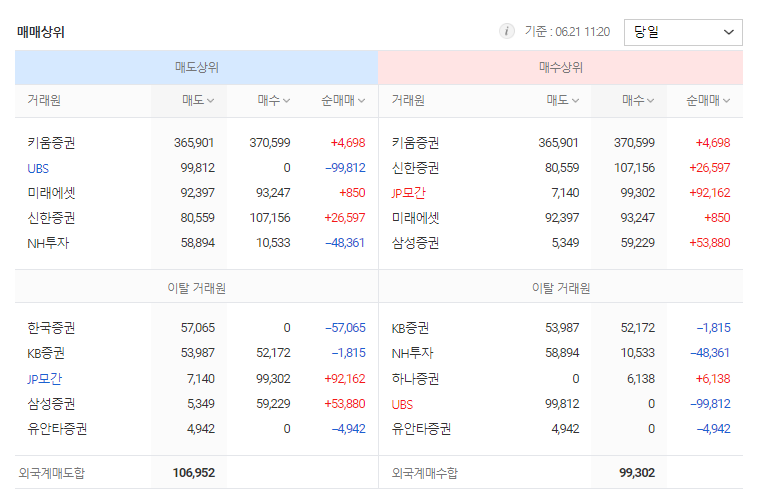Click the 기준 : 06.21 11:20 timestamp
Image resolution: width=757 pixels, height=501 pixels.
coord(568,32)
